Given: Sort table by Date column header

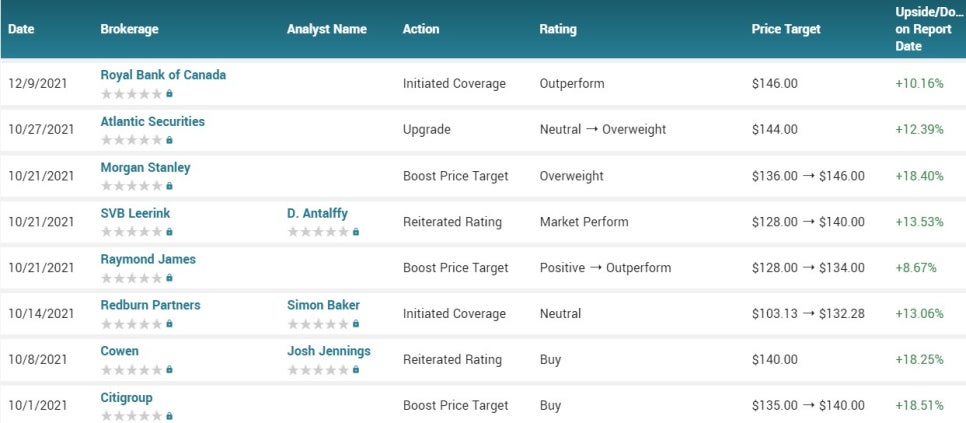Looking at the screenshot, I should coord(21,29).
